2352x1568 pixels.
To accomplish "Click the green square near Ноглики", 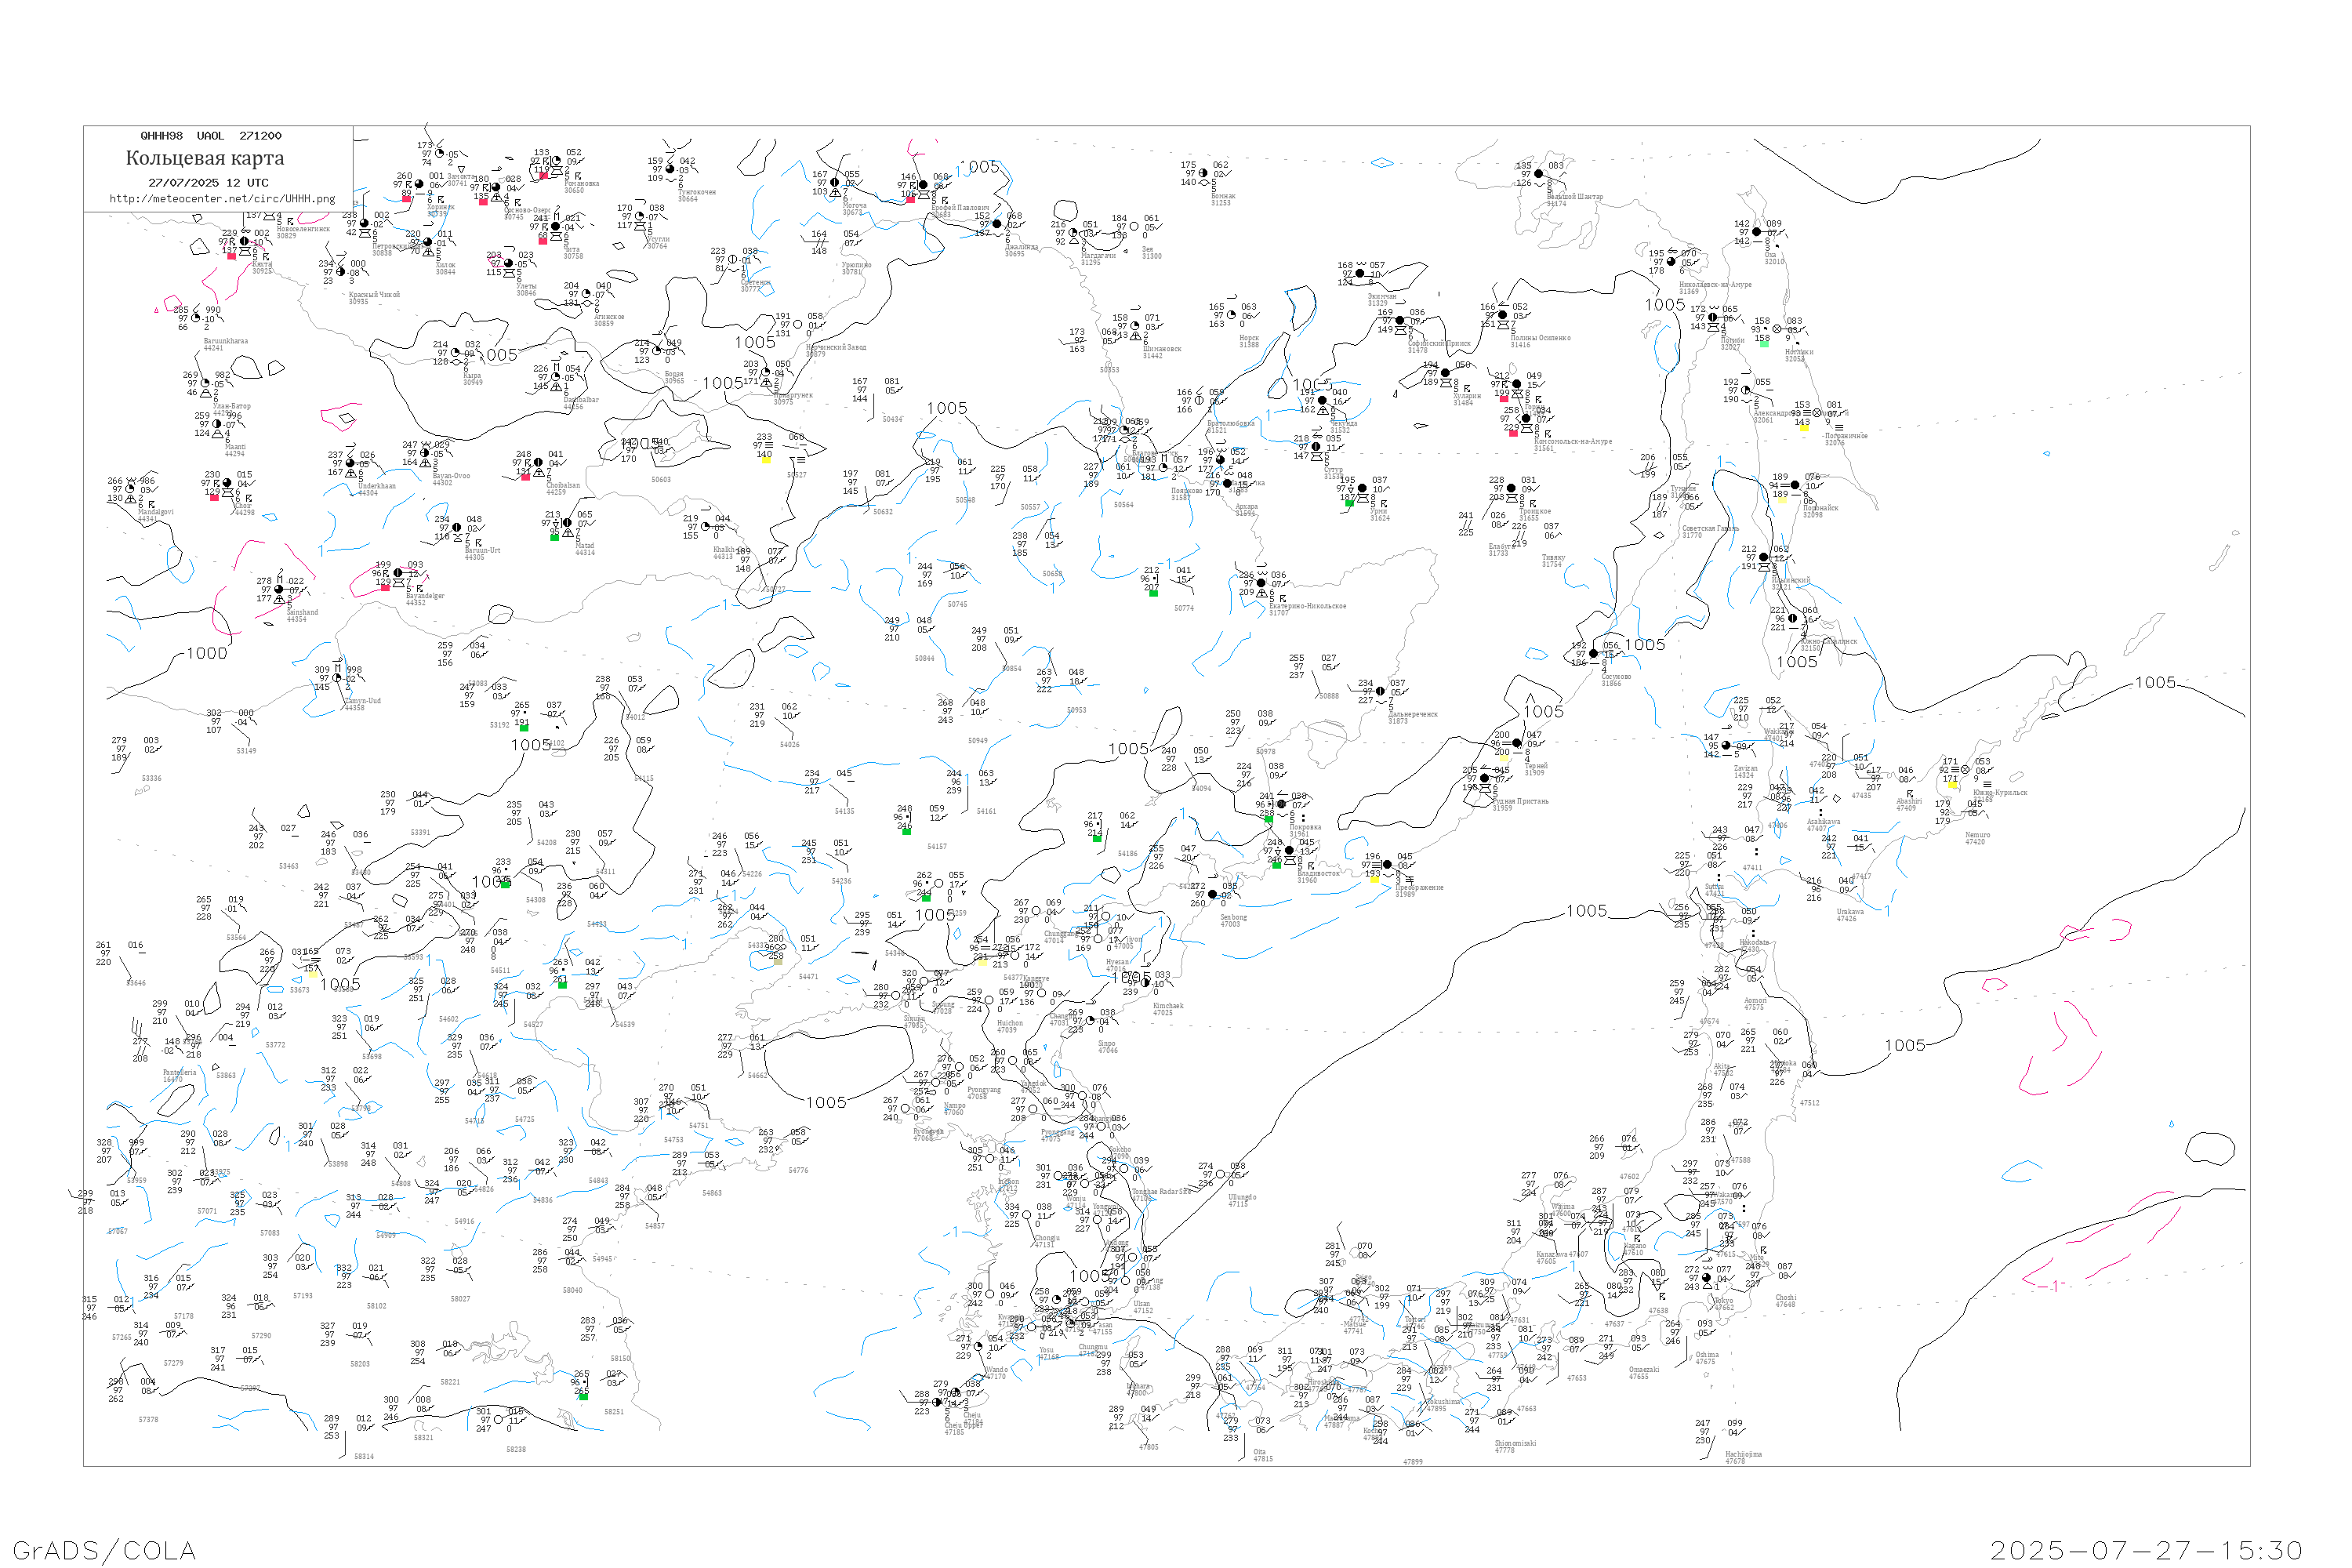I will coord(1764,344).
